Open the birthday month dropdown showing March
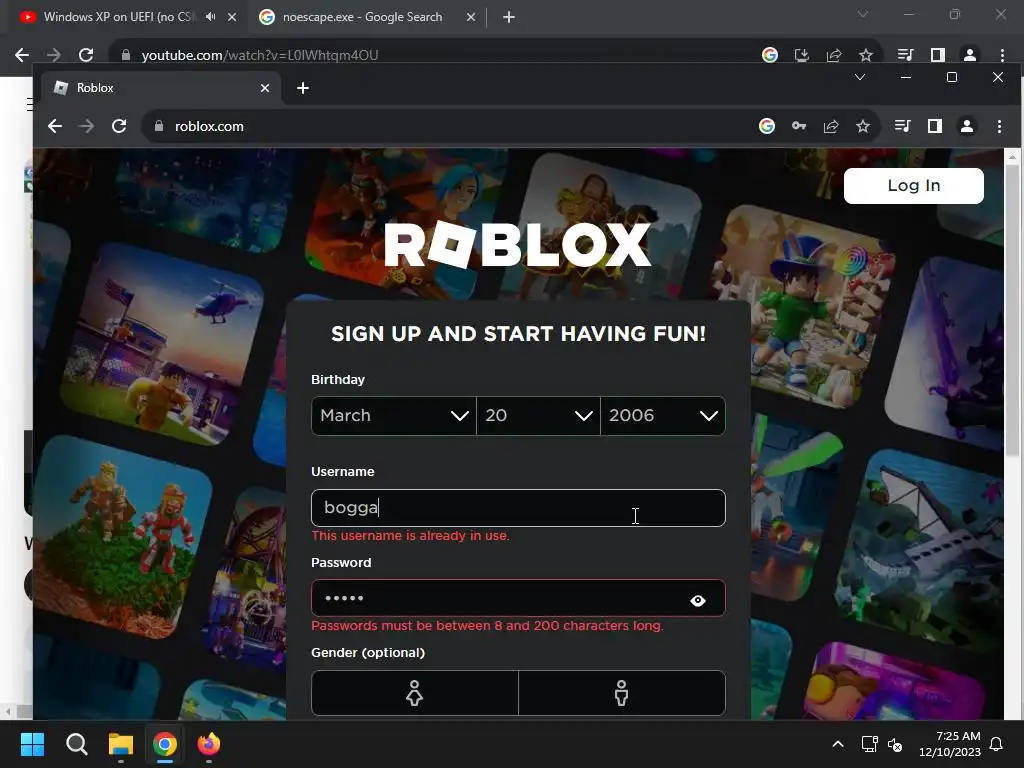The image size is (1024, 768). [x=394, y=416]
